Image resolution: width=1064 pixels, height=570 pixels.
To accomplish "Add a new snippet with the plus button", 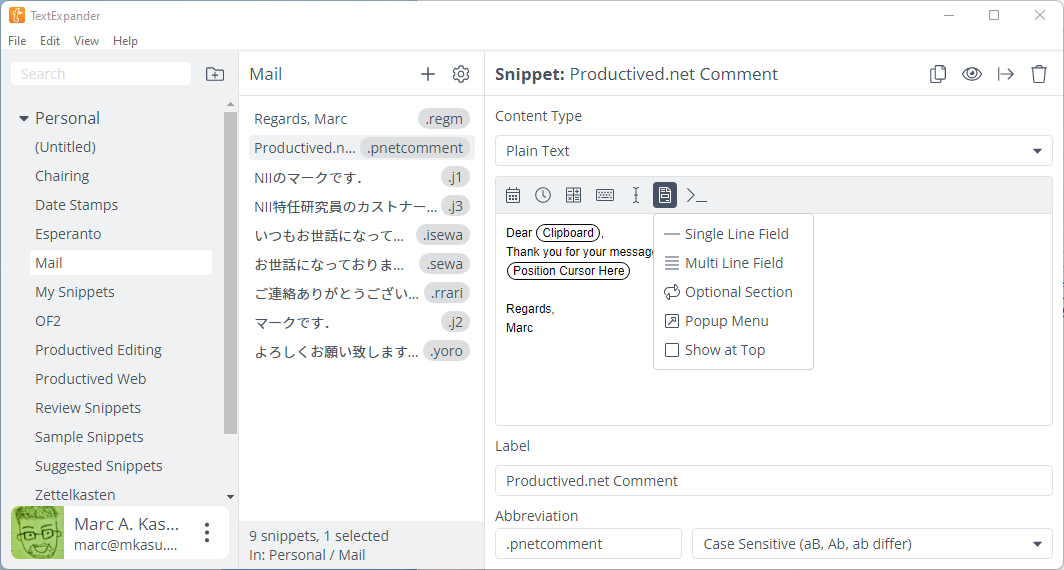I will coord(428,74).
